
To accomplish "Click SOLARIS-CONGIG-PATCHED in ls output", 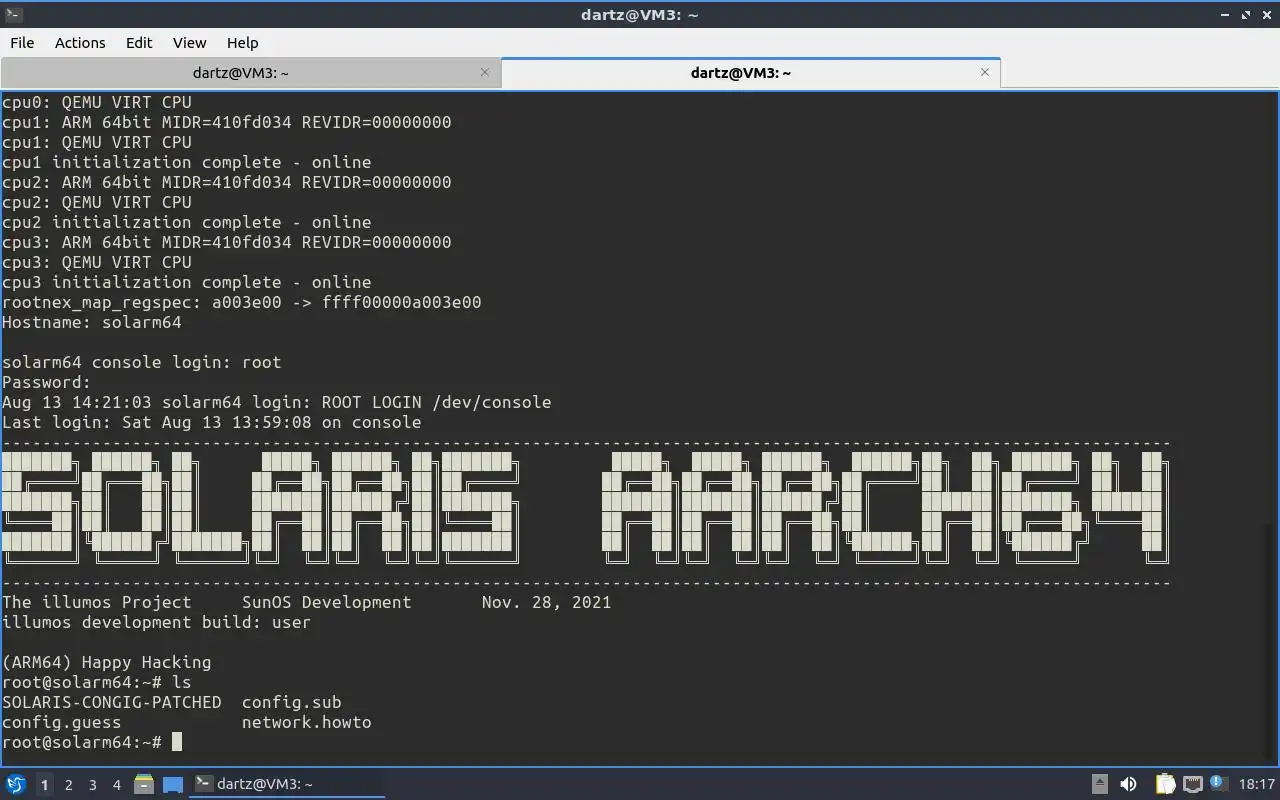I will pos(112,702).
